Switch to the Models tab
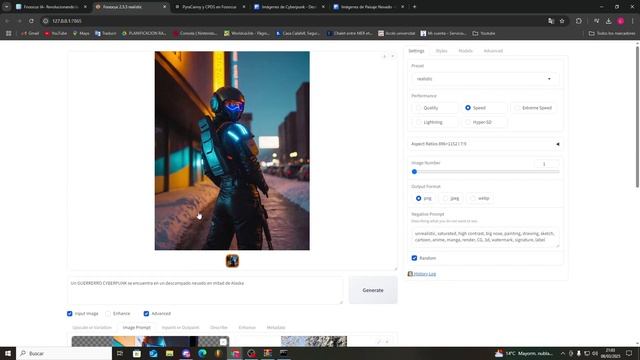 pos(465,51)
